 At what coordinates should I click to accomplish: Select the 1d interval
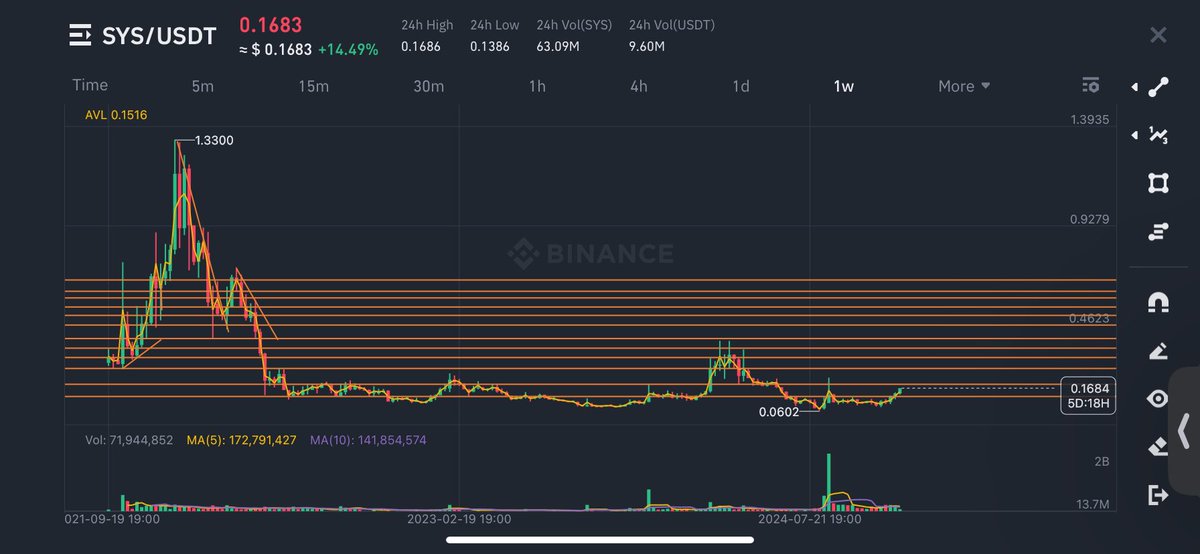click(740, 86)
